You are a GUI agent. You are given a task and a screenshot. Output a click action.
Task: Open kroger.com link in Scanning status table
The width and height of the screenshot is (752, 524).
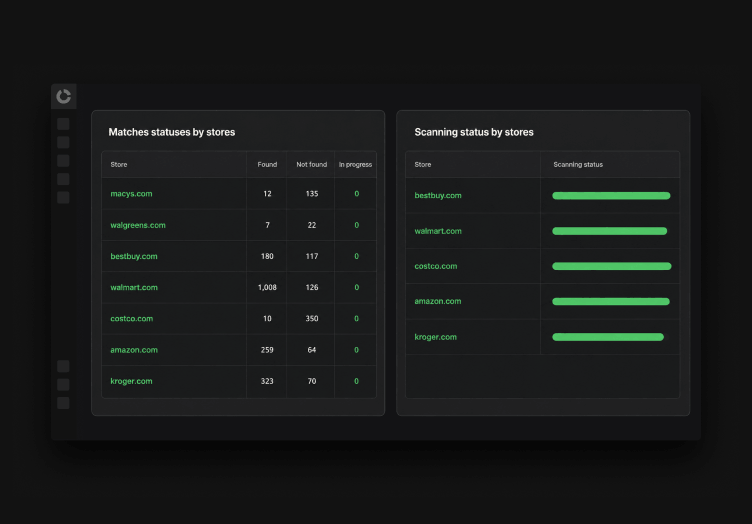[435, 337]
